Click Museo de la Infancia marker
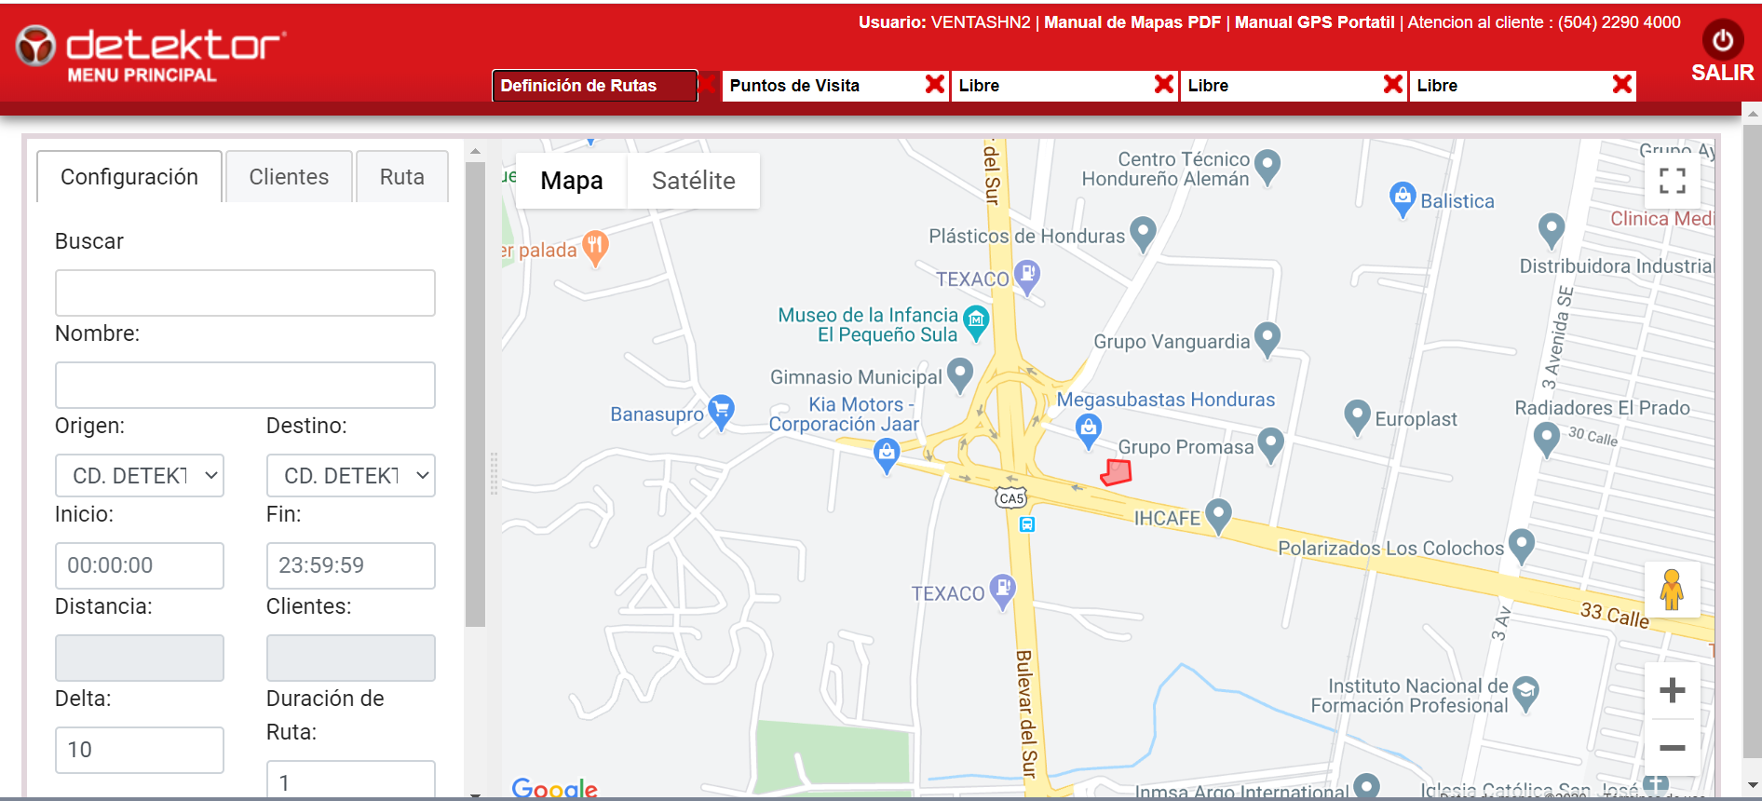 [976, 322]
